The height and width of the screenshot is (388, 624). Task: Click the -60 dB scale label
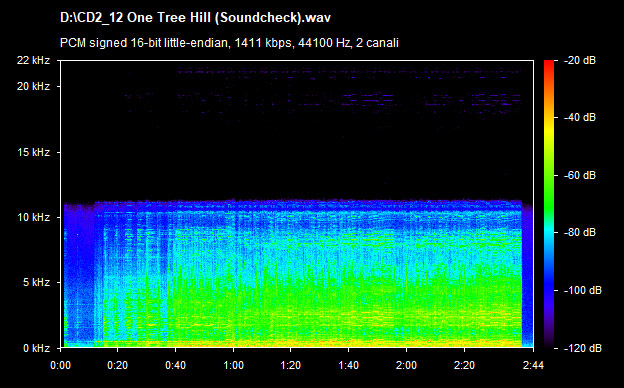(580, 175)
